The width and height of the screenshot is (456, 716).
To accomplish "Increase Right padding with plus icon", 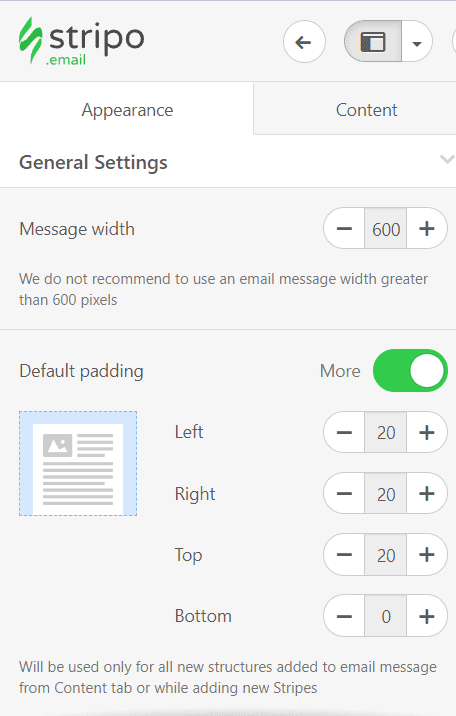I will pyautogui.click(x=426, y=494).
